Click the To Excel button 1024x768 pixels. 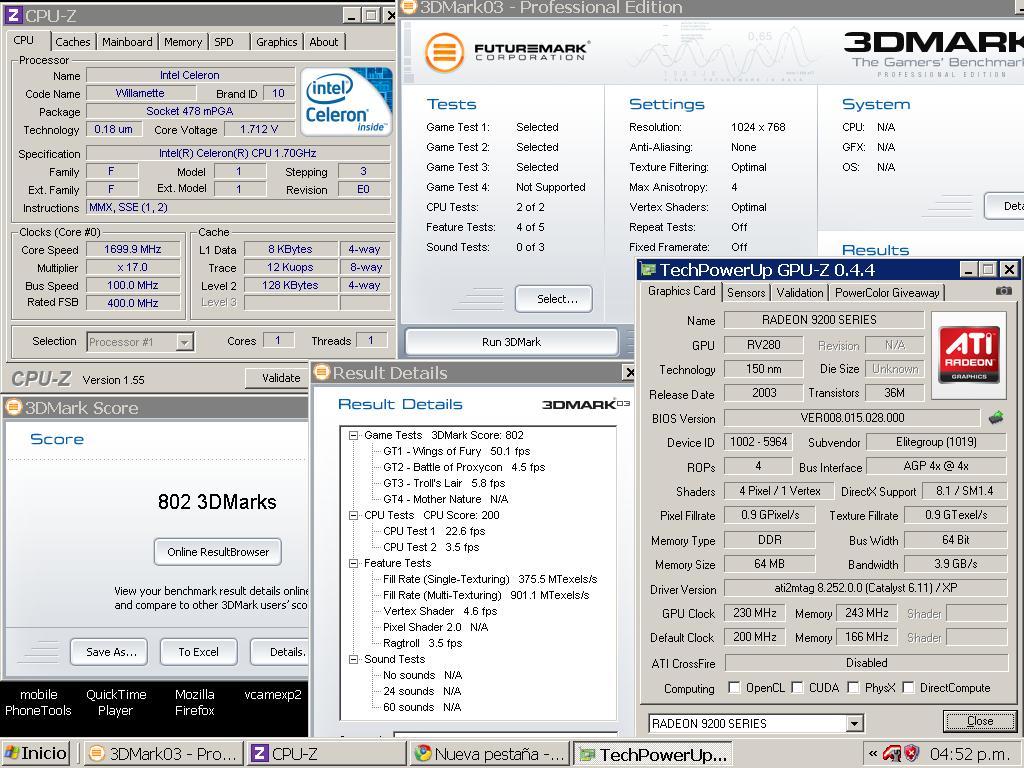tap(199, 652)
